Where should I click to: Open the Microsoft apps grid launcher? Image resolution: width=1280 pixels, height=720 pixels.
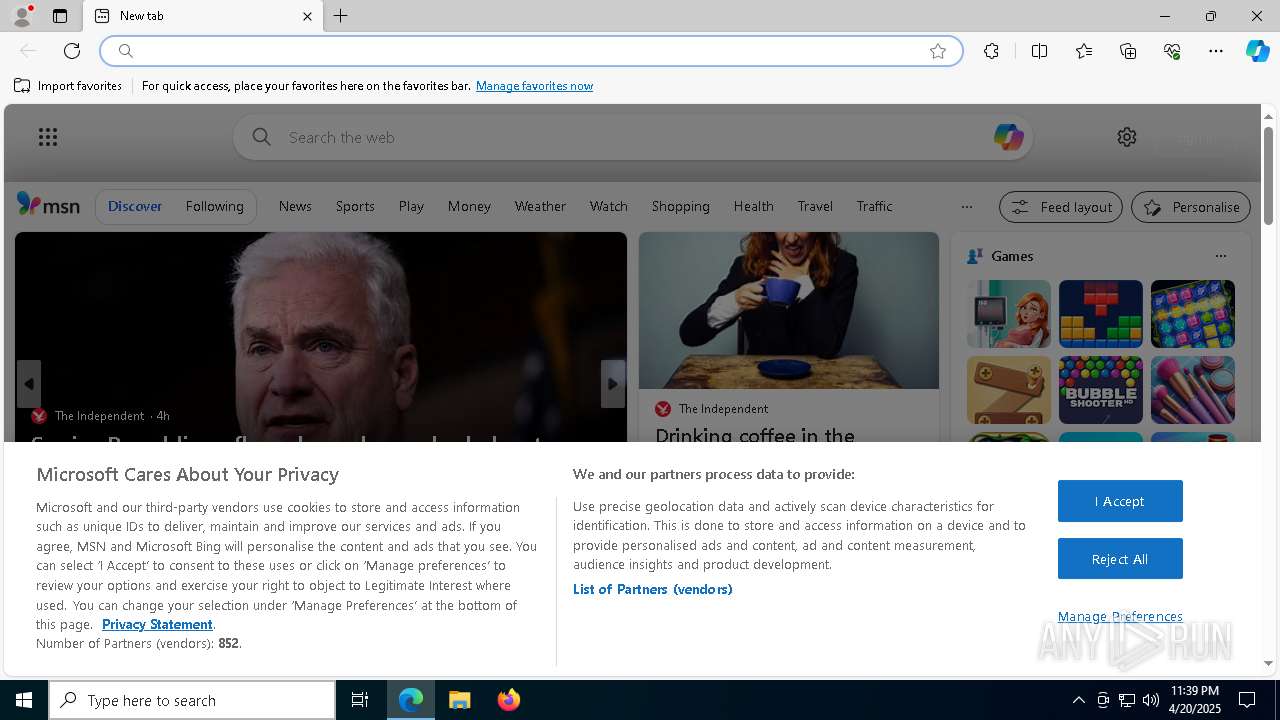coord(48,137)
